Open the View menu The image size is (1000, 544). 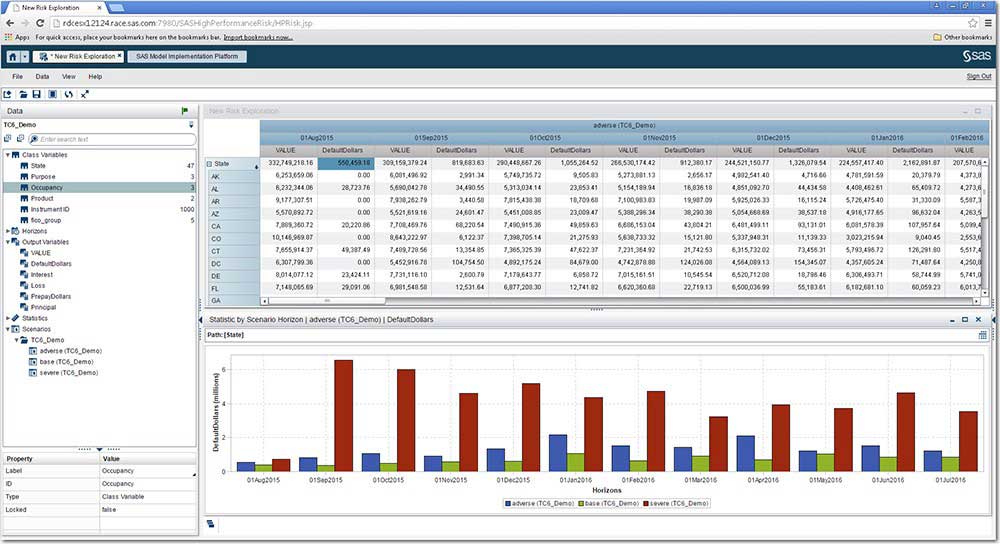69,77
